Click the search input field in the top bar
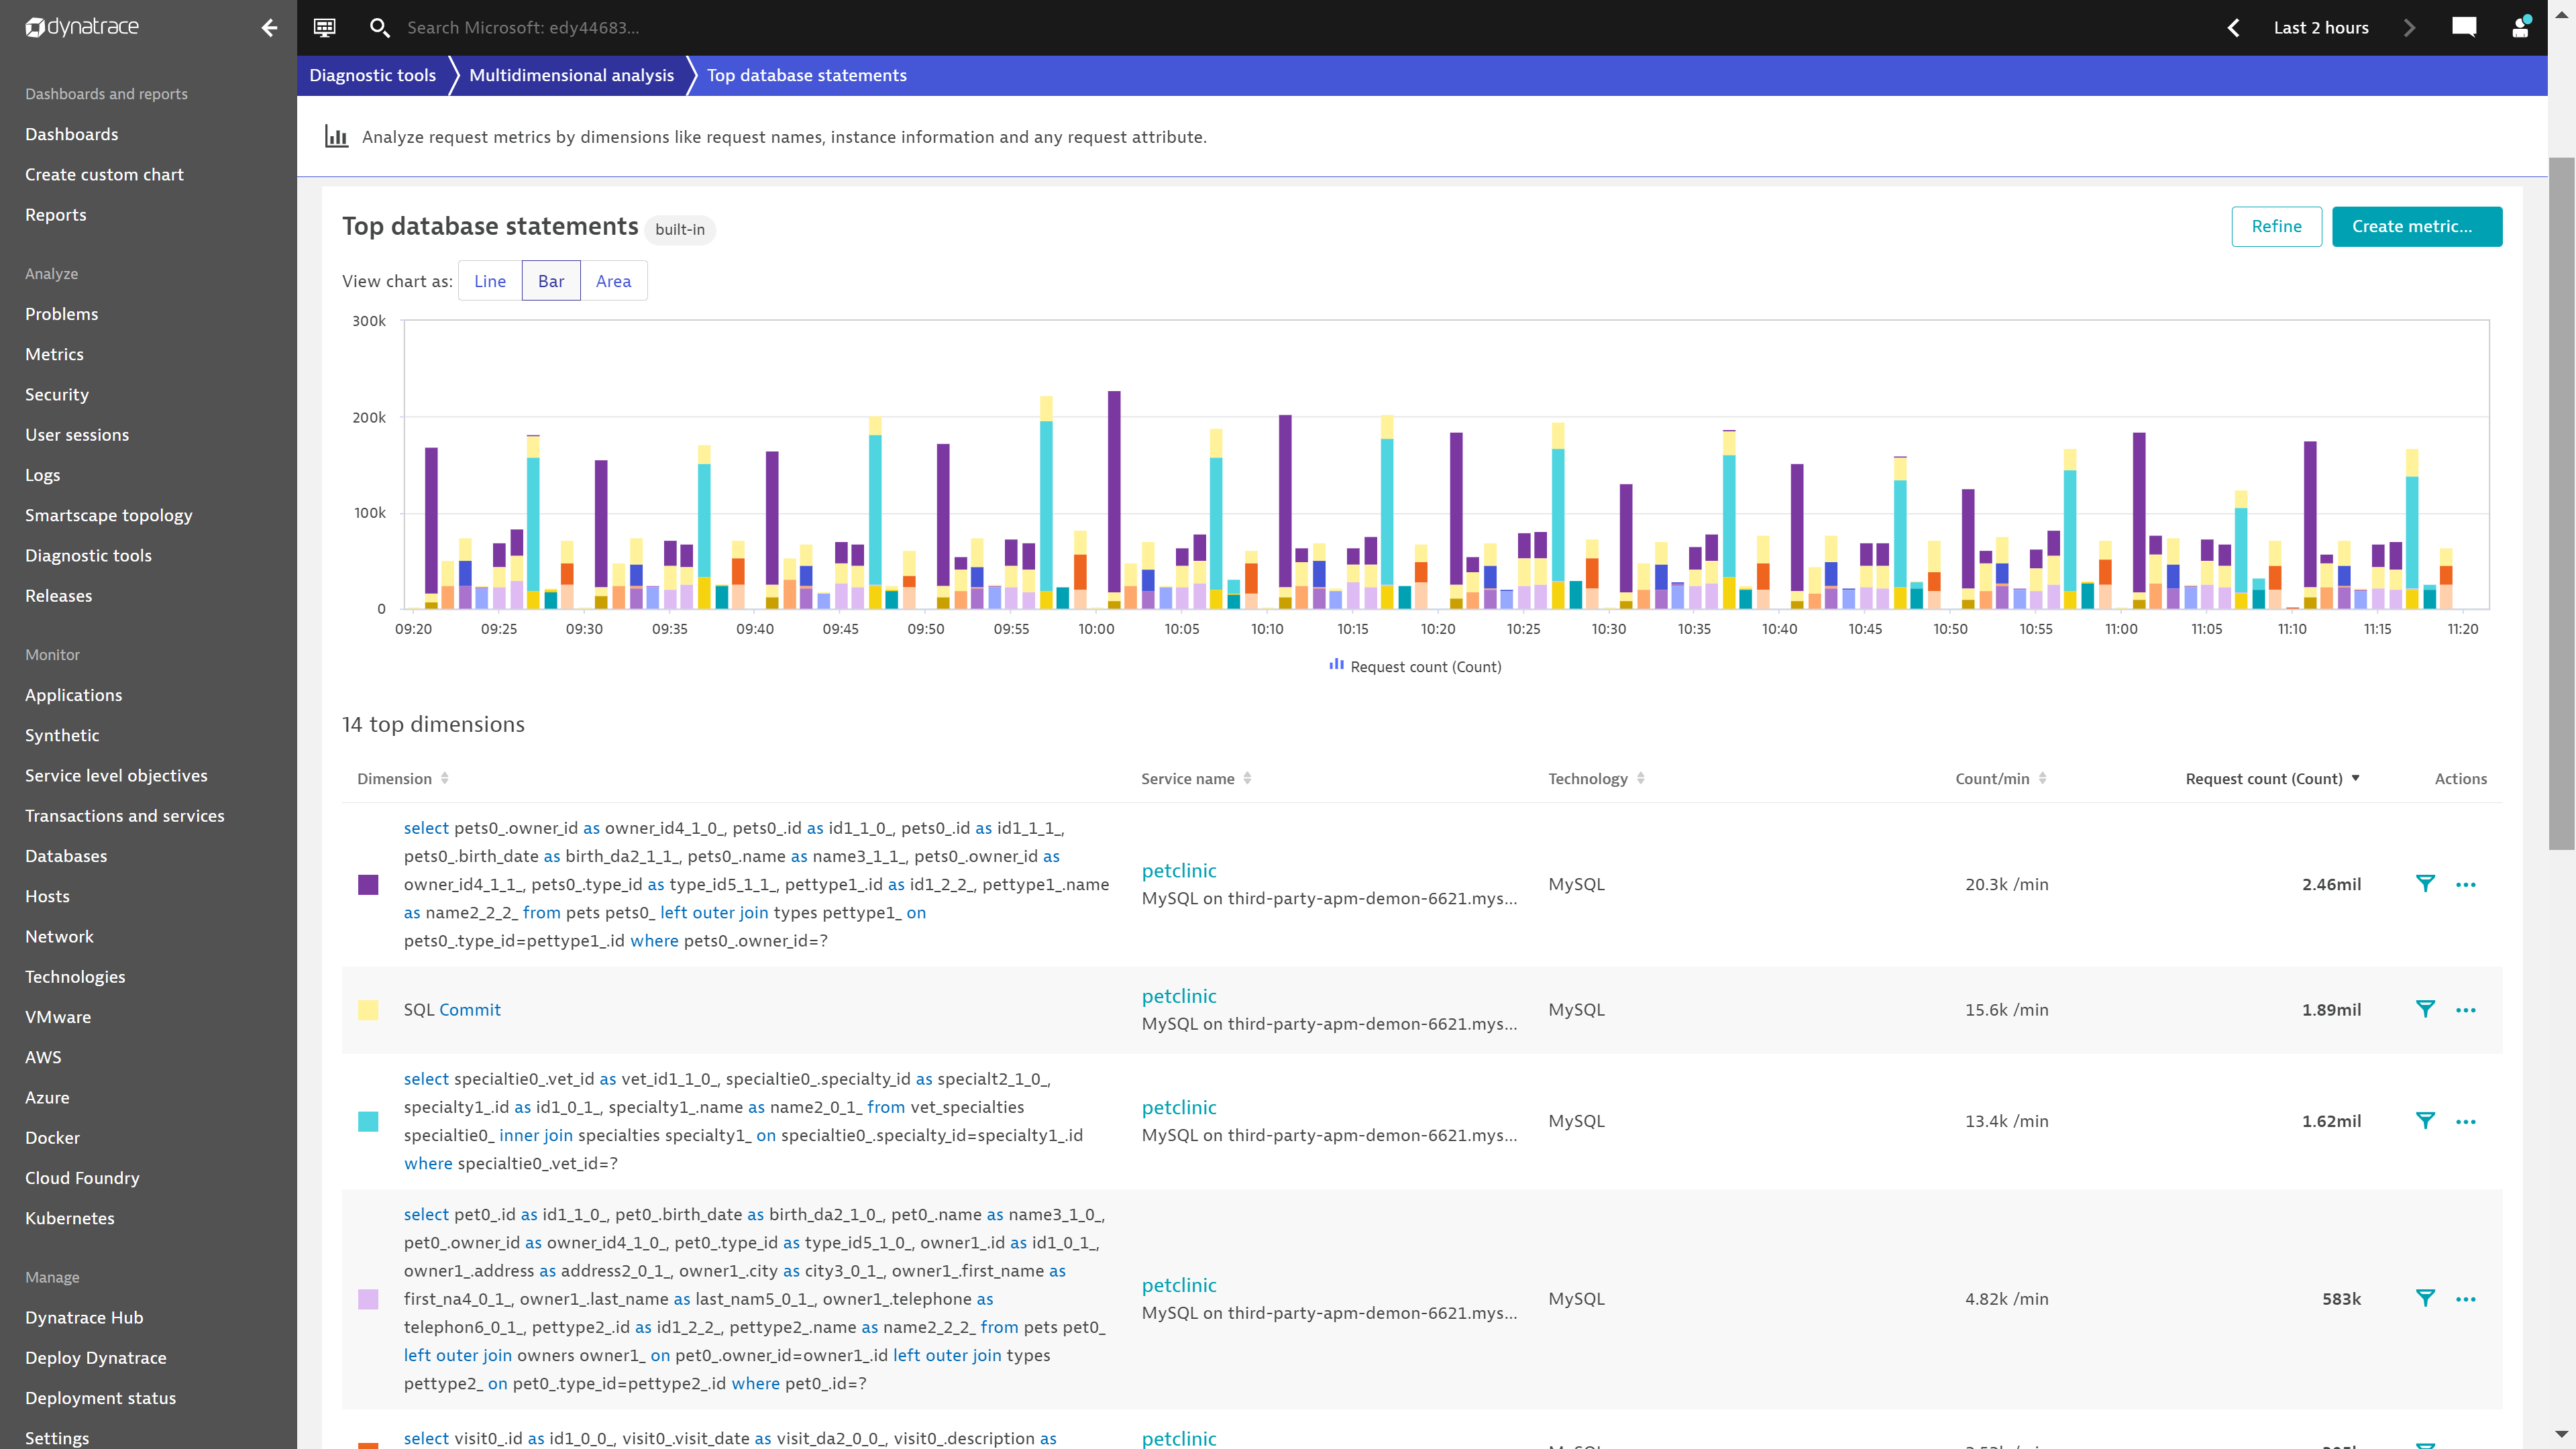The height and width of the screenshot is (1449, 2576). [700, 28]
